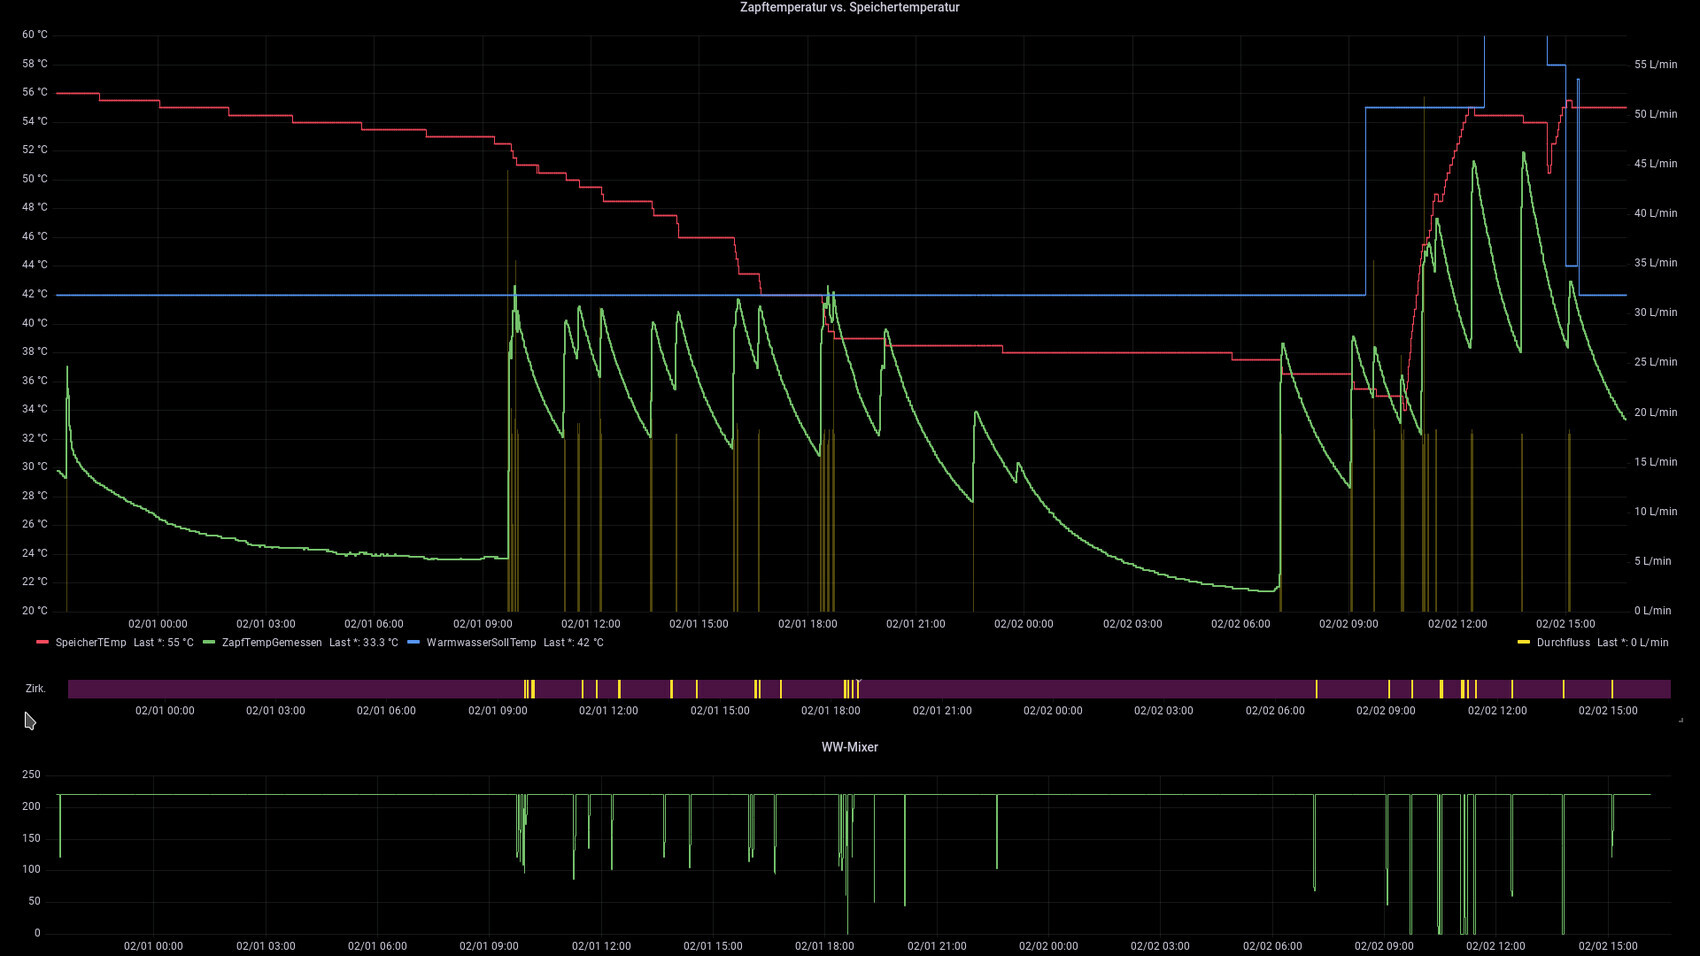Open the Zapftemperatur vs. Speichertemperatur panel title menu
The width and height of the screenshot is (1700, 956).
(849, 8)
